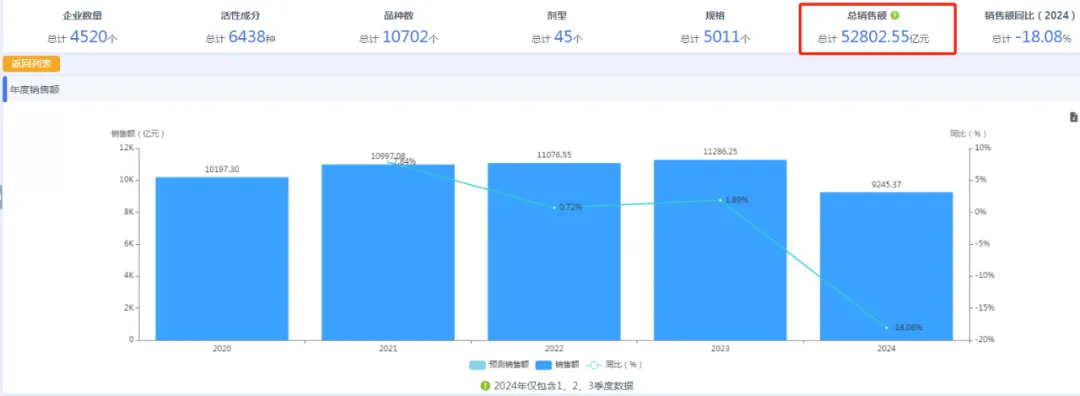Click the 1.89% point on the line
1080x396 pixels.
[720, 200]
